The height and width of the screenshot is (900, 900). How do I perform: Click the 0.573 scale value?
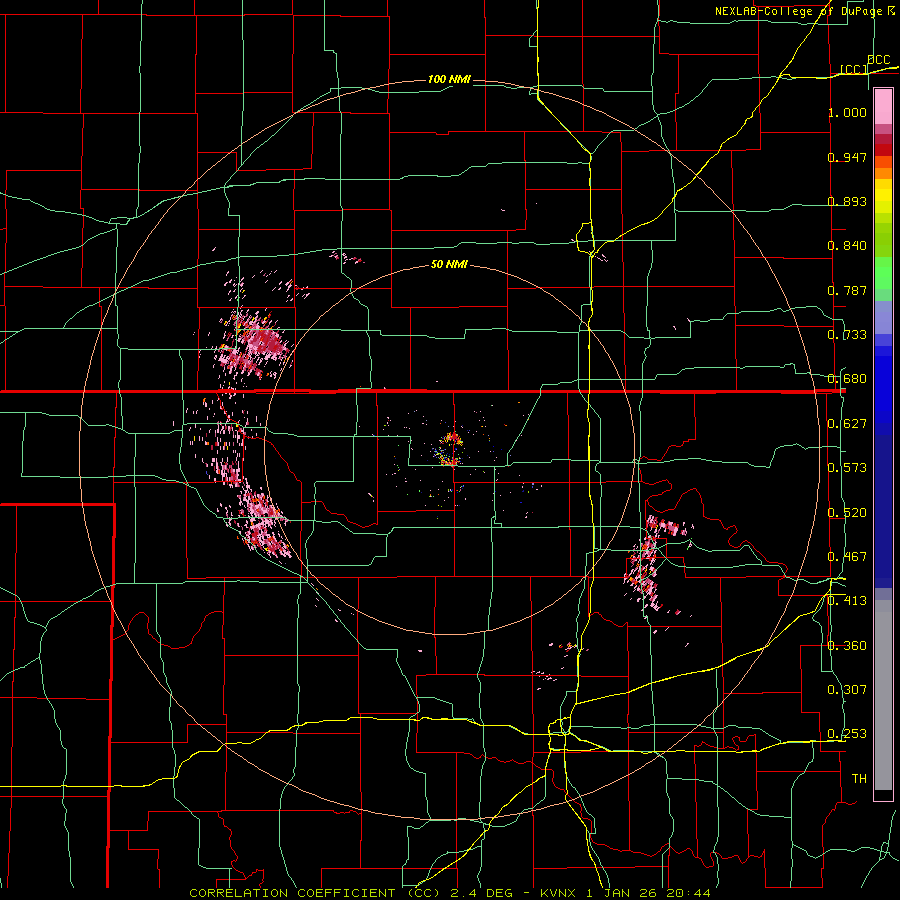[847, 468]
